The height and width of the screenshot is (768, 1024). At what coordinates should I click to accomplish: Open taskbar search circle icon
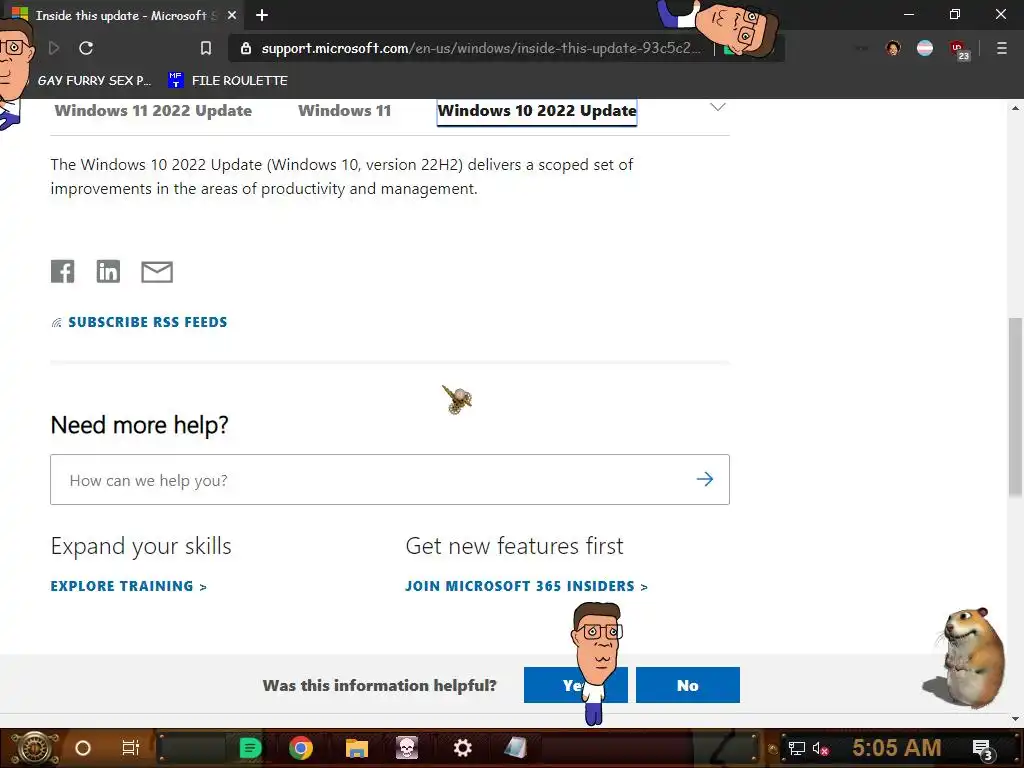[83, 748]
